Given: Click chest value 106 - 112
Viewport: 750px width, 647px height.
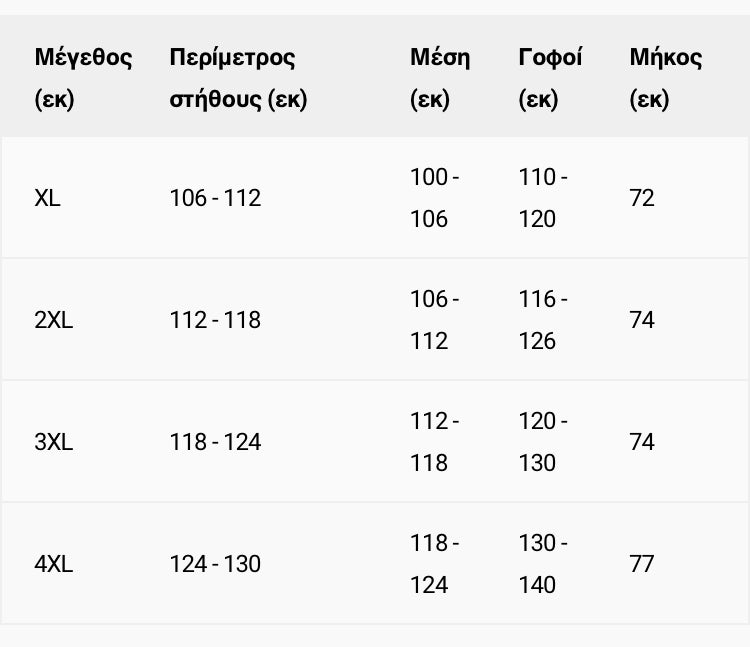Looking at the screenshot, I should [x=215, y=198].
